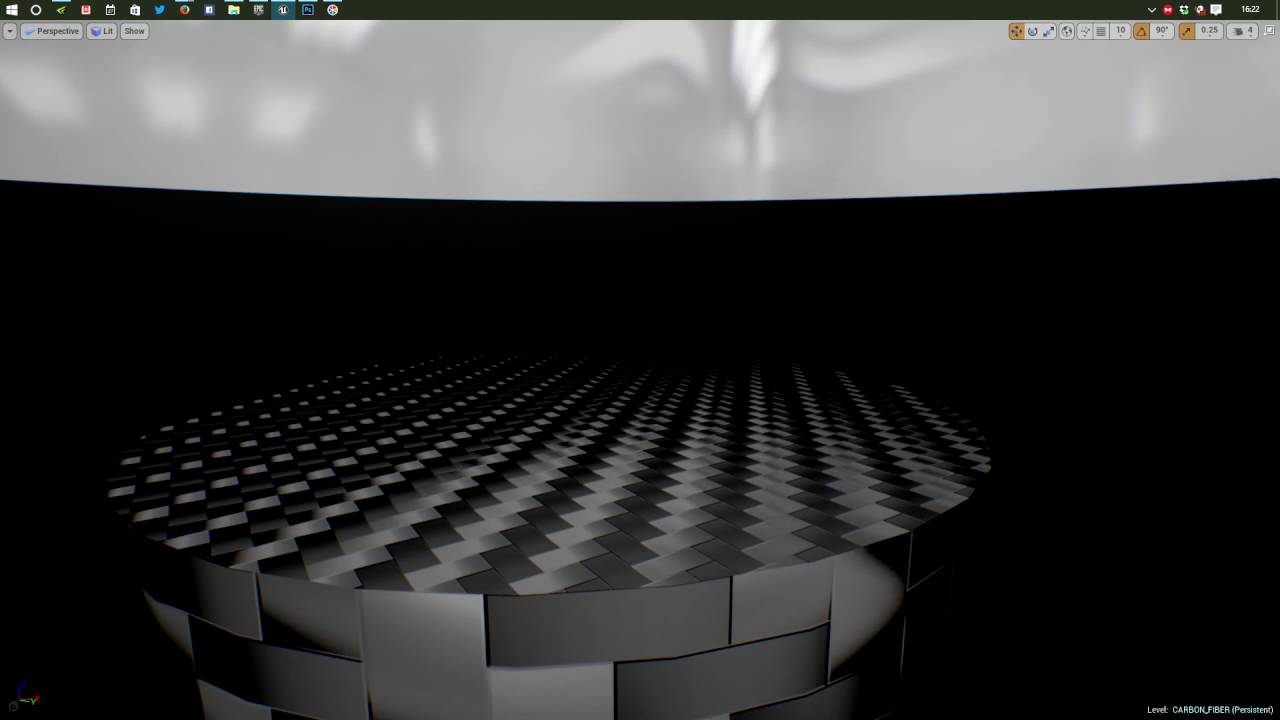Select the translate gizmo tool
This screenshot has width=1280, height=720.
coord(1016,31)
